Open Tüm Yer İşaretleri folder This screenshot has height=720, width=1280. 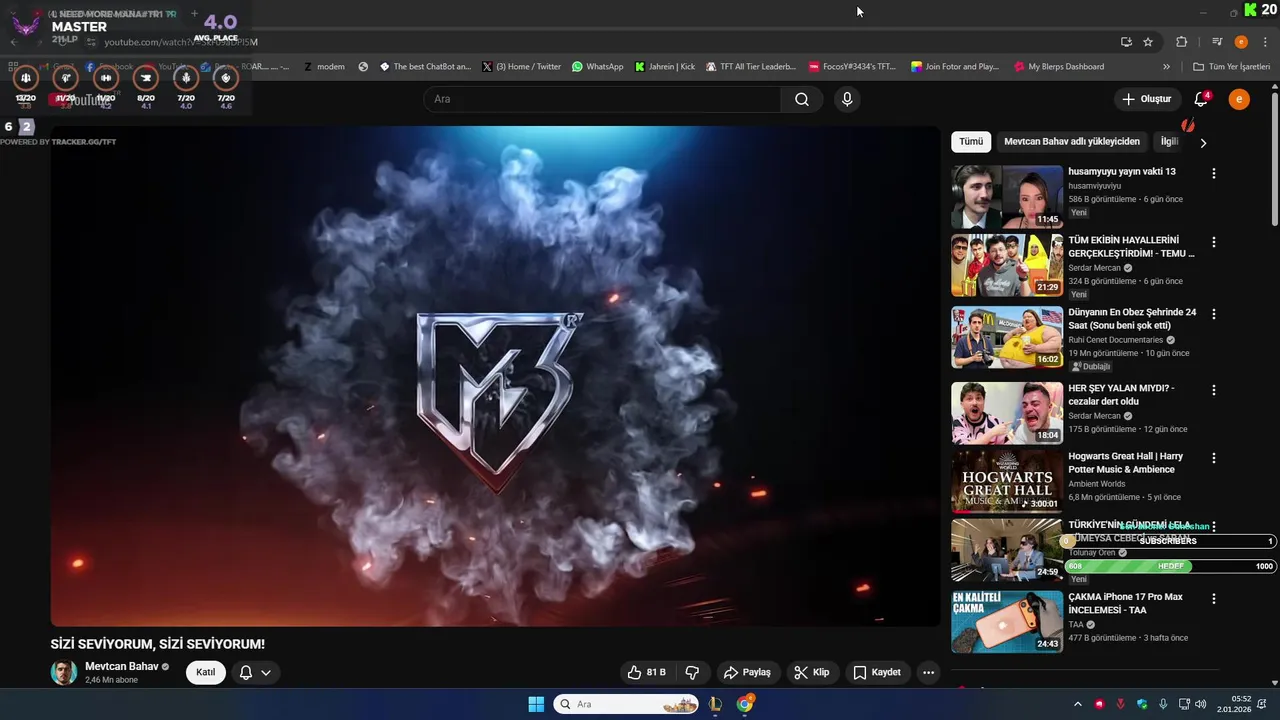point(1232,67)
